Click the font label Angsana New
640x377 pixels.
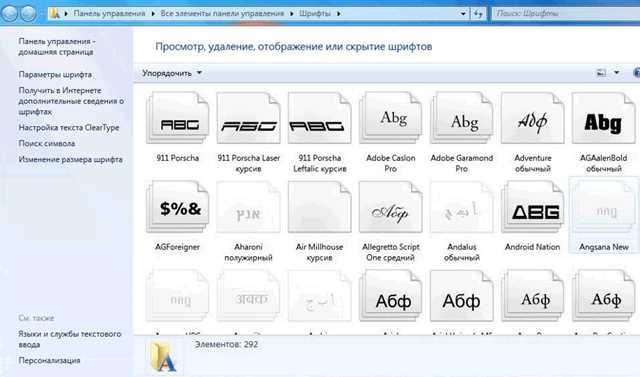pos(604,247)
